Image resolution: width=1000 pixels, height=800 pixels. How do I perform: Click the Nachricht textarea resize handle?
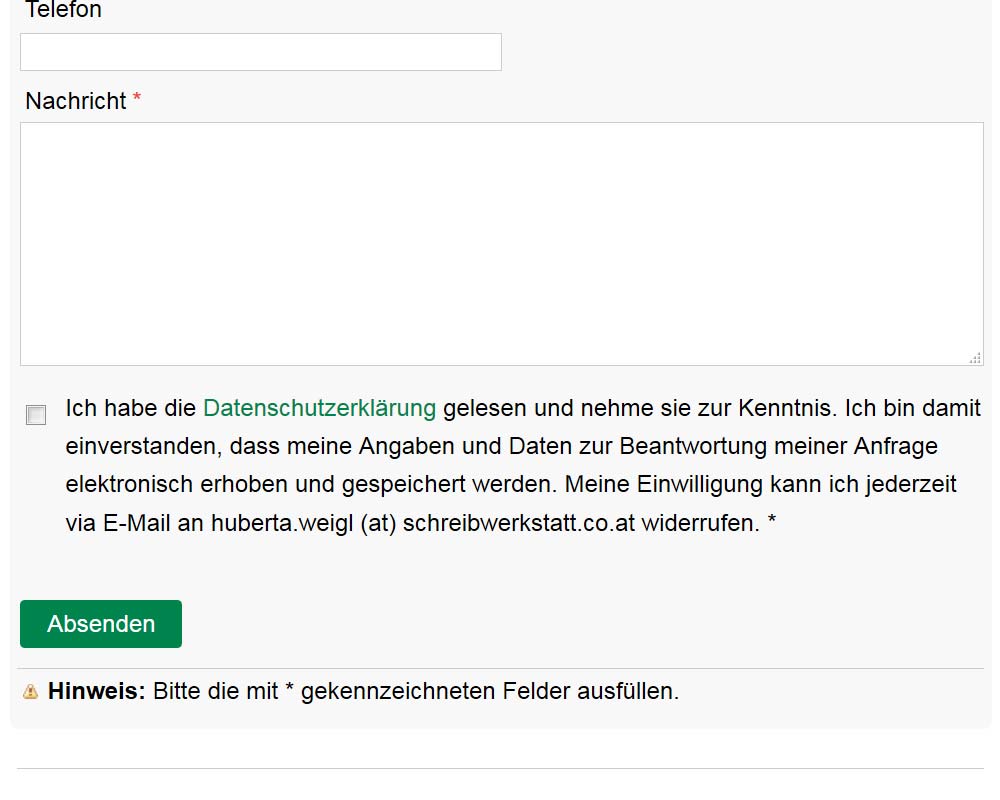975,358
